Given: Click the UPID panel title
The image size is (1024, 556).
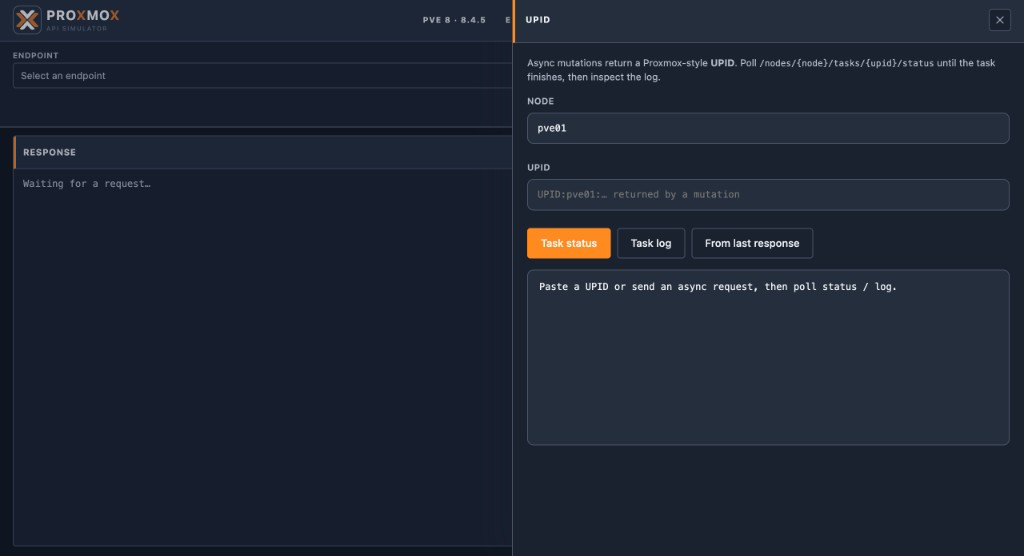Looking at the screenshot, I should click(537, 20).
